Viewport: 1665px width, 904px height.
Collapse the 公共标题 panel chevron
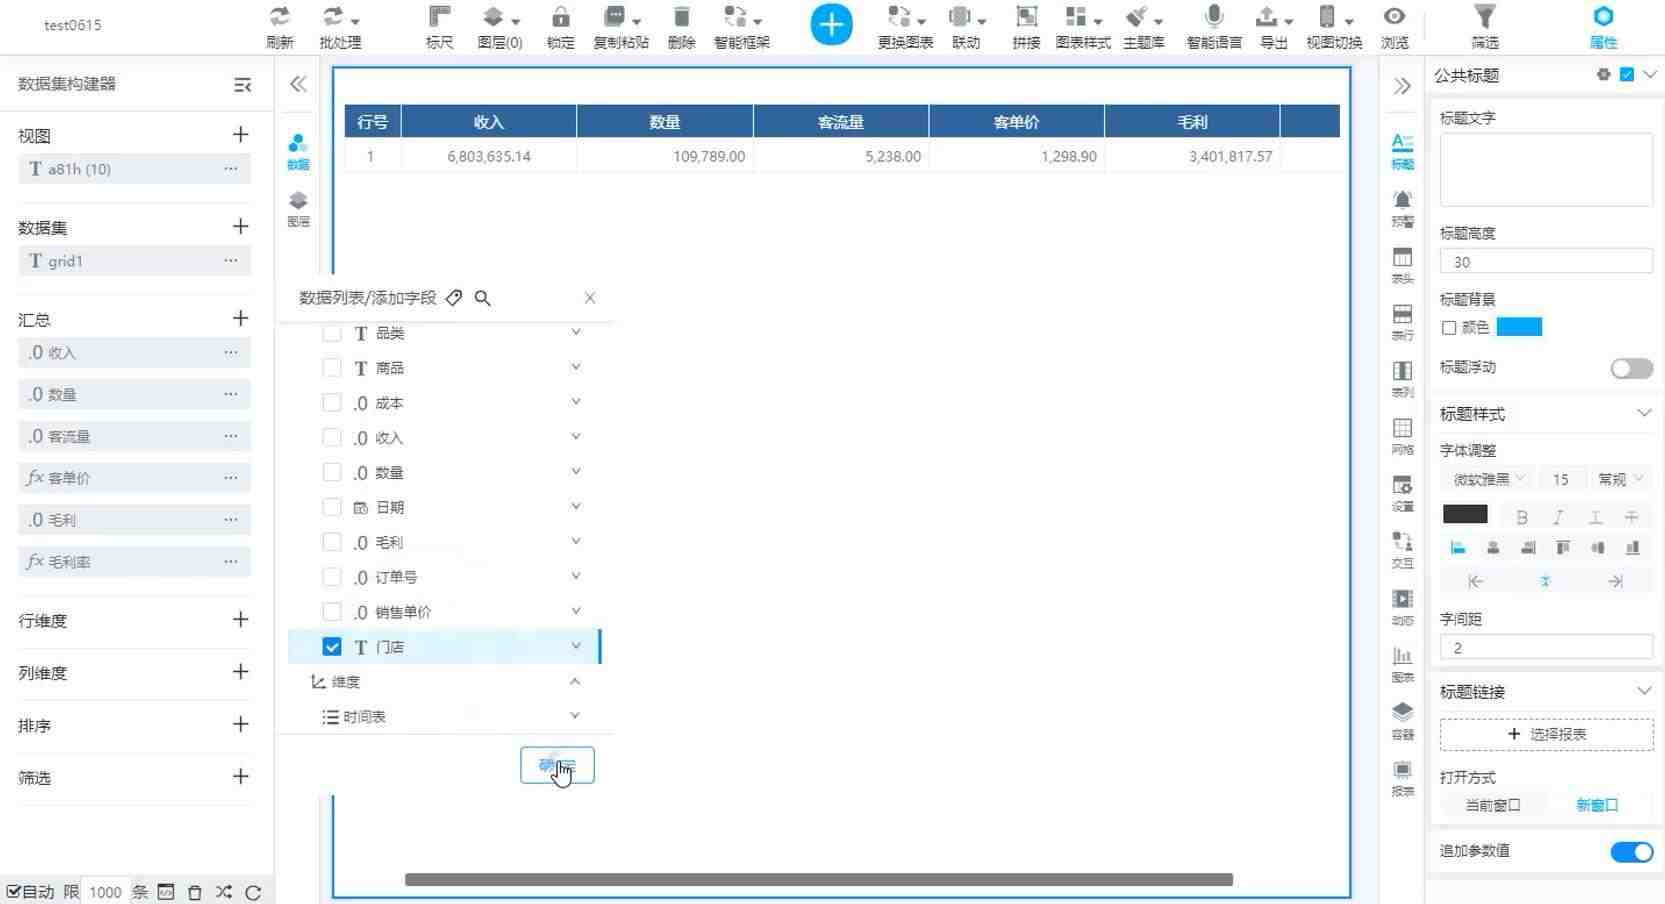pos(1650,74)
